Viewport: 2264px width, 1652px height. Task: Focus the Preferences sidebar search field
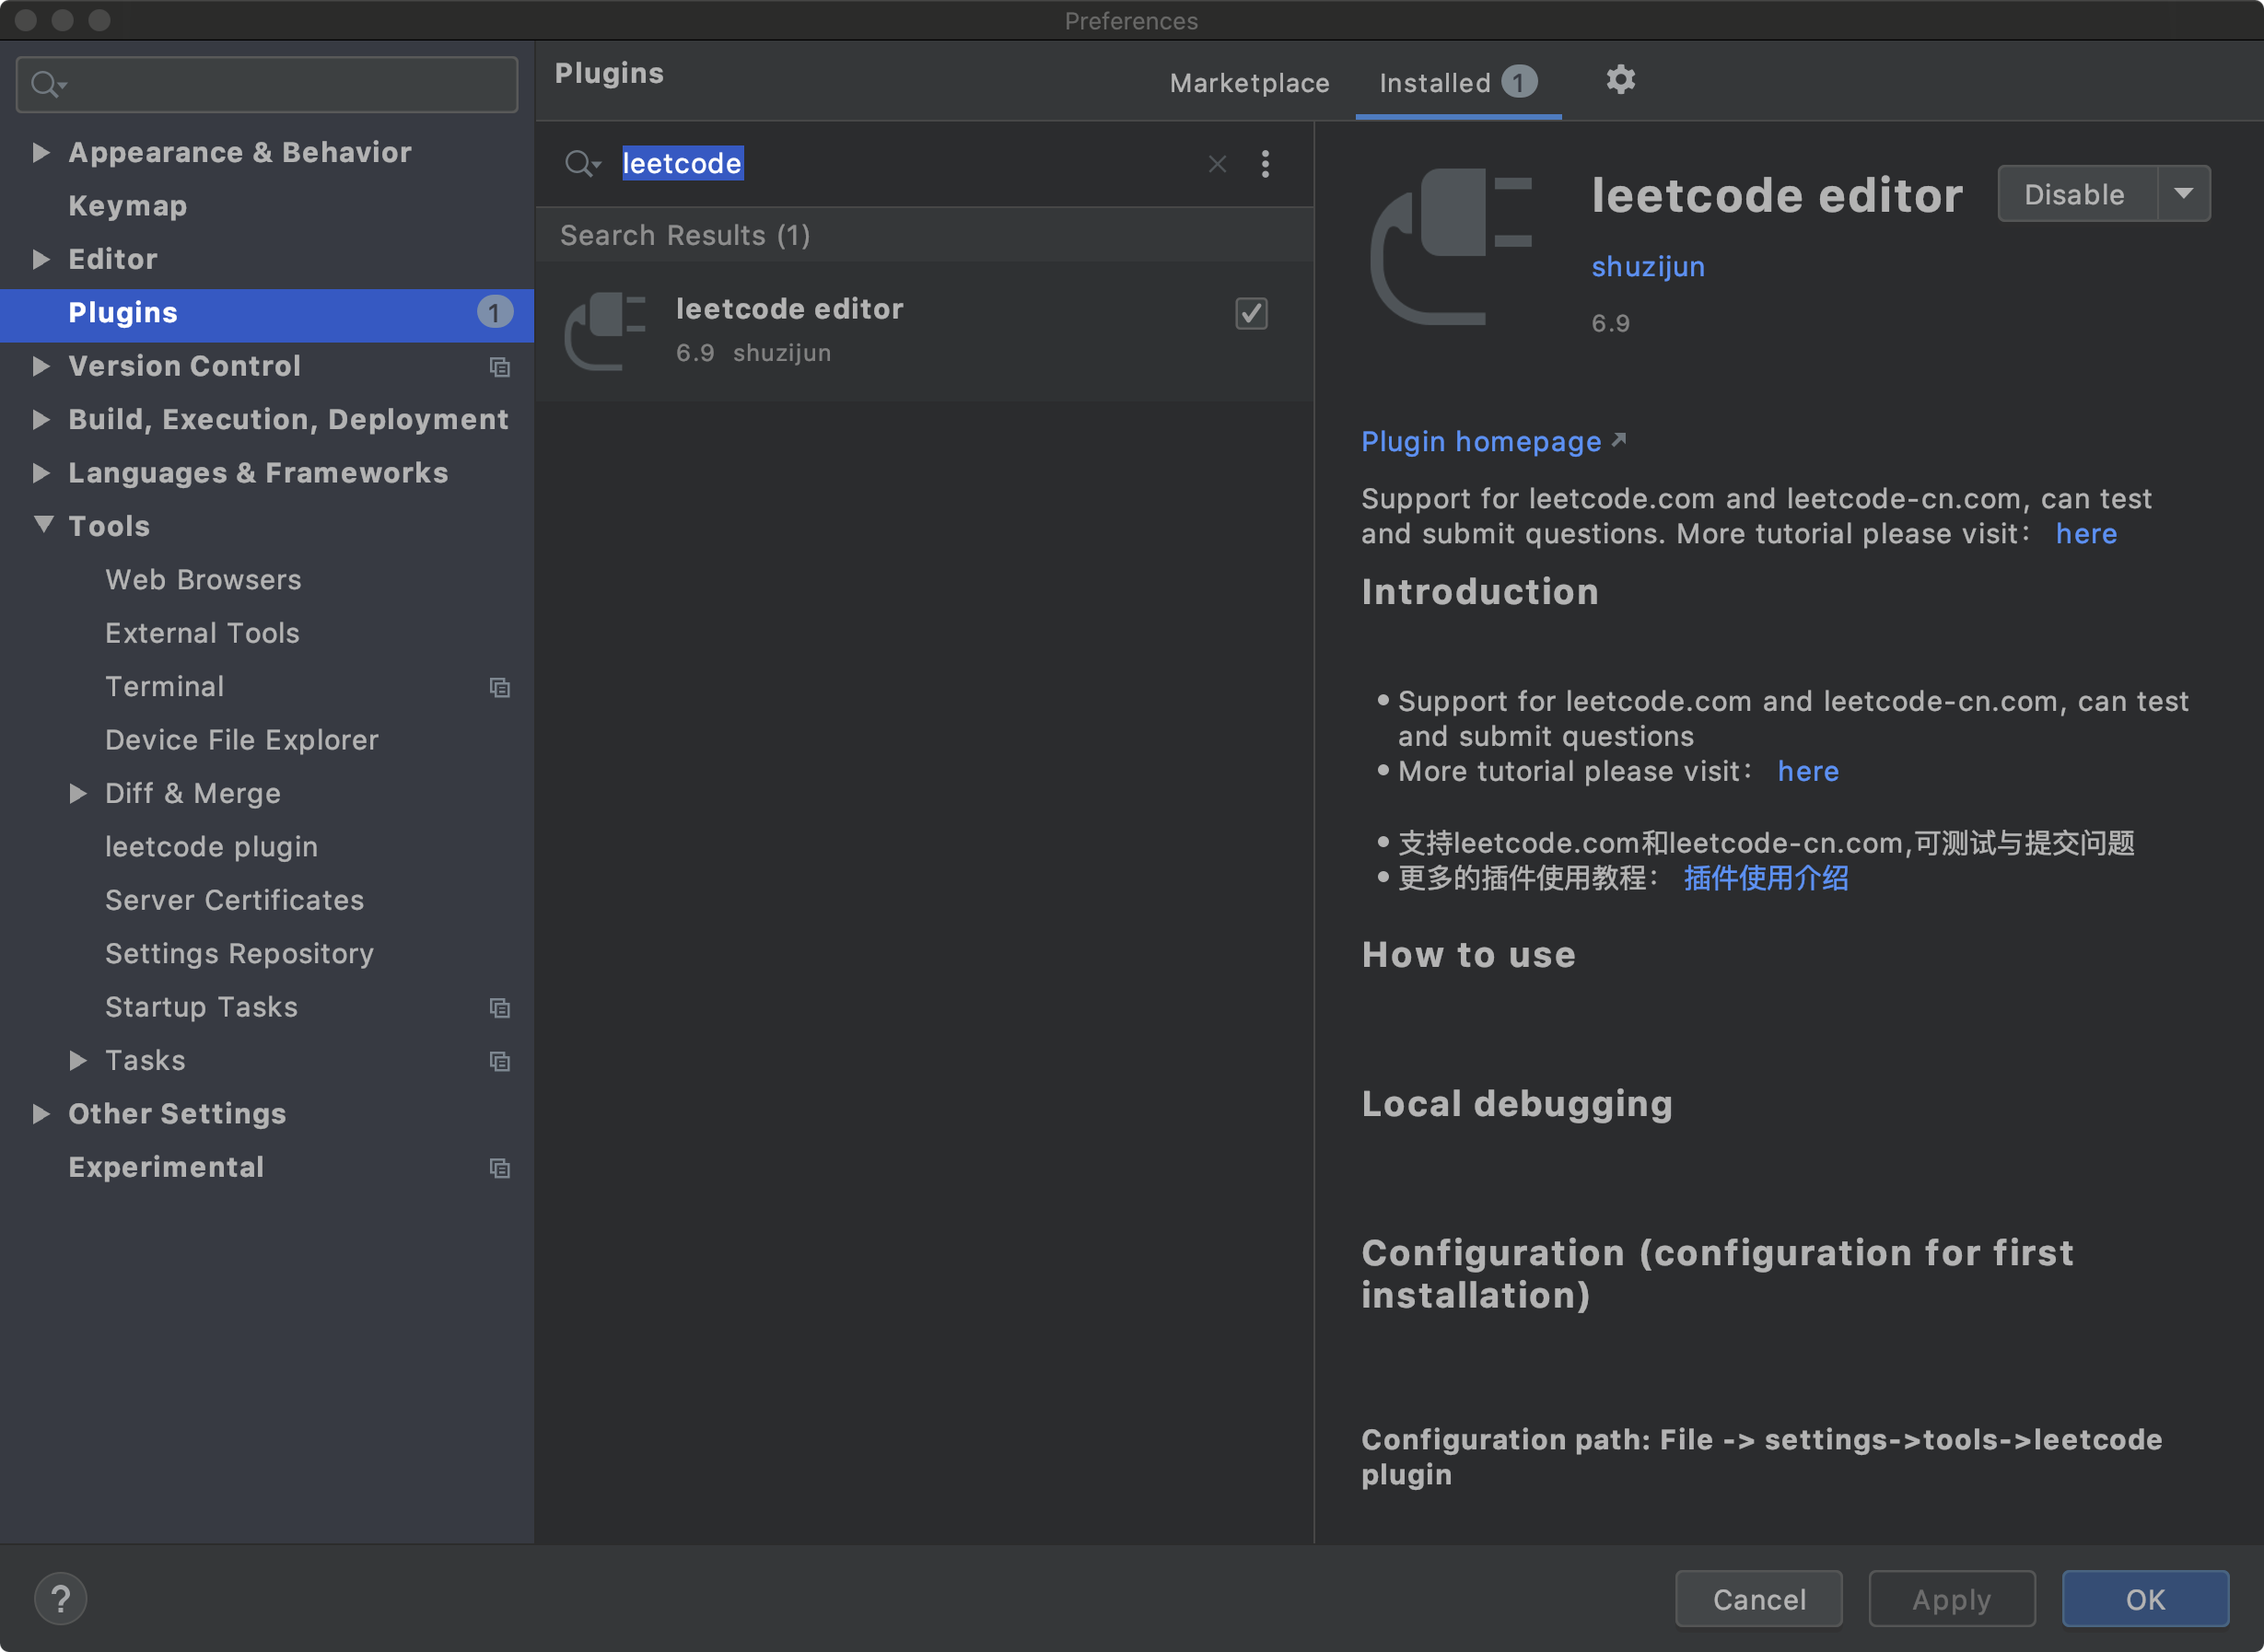(267, 84)
